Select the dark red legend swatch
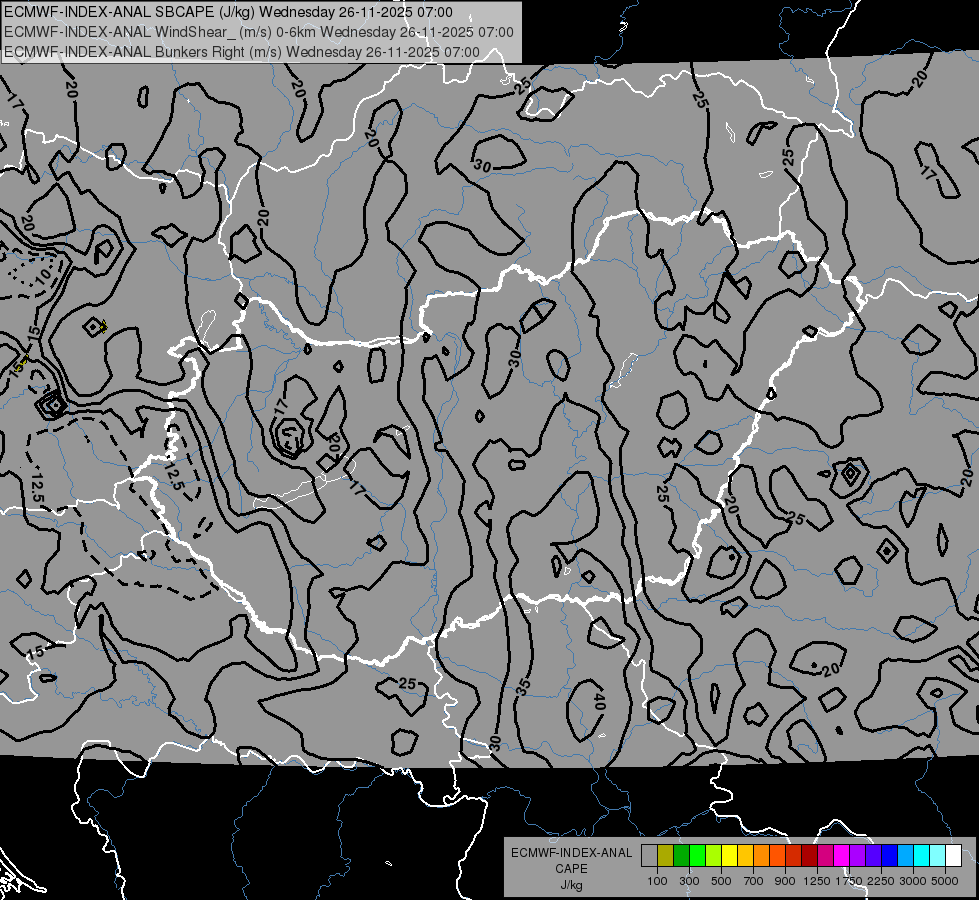The width and height of the screenshot is (979, 900). pyautogui.click(x=809, y=855)
